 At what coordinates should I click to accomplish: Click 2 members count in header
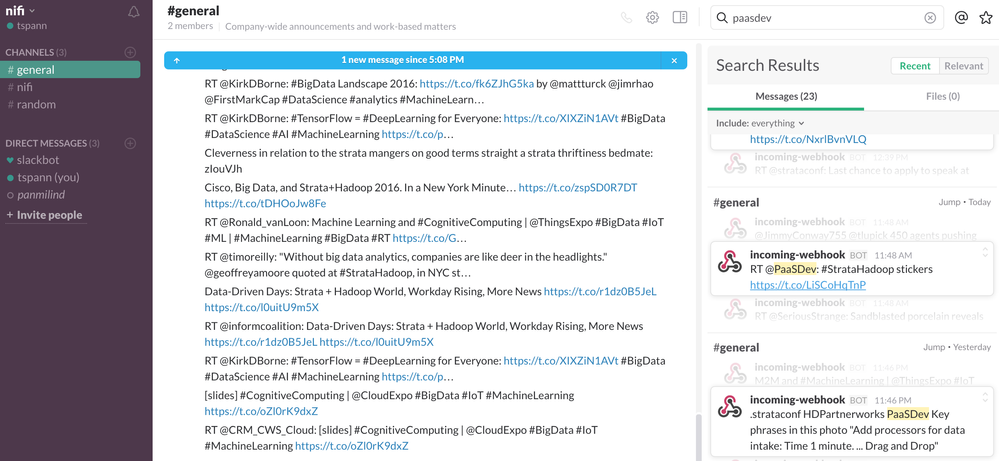pos(190,26)
